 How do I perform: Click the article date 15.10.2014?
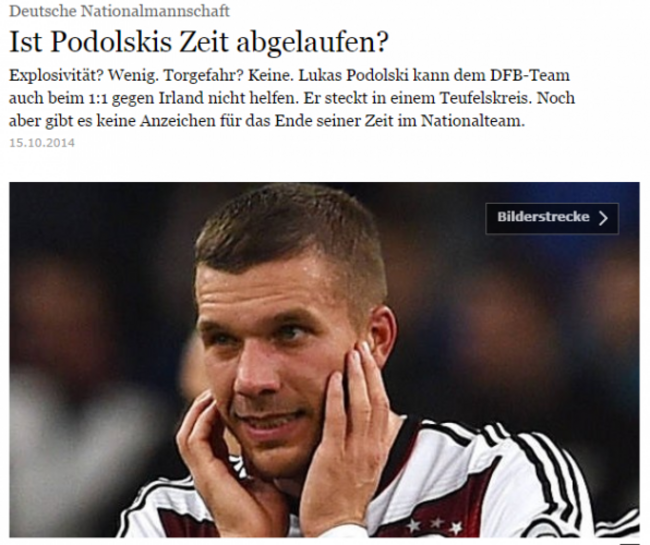[42, 143]
